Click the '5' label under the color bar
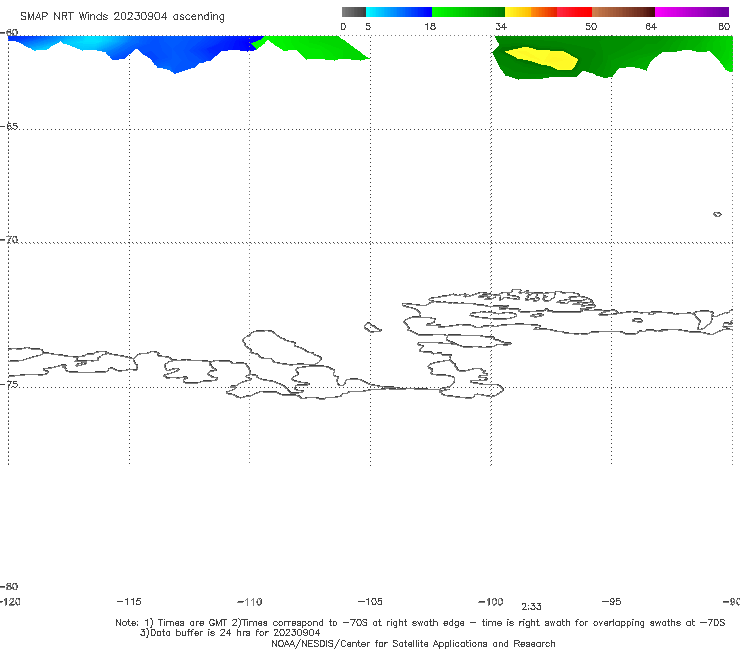The height and width of the screenshot is (650, 740). (x=368, y=26)
